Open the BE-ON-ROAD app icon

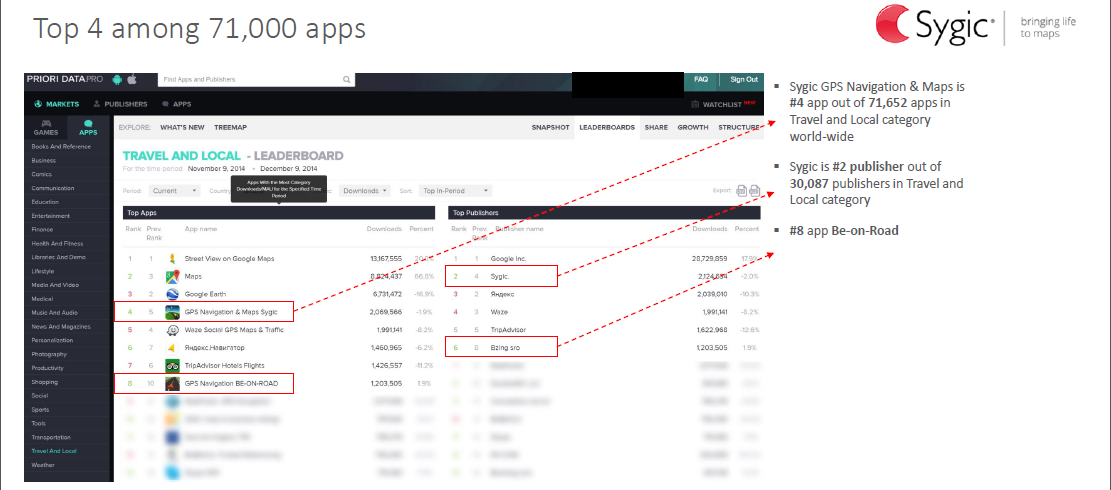click(x=171, y=384)
